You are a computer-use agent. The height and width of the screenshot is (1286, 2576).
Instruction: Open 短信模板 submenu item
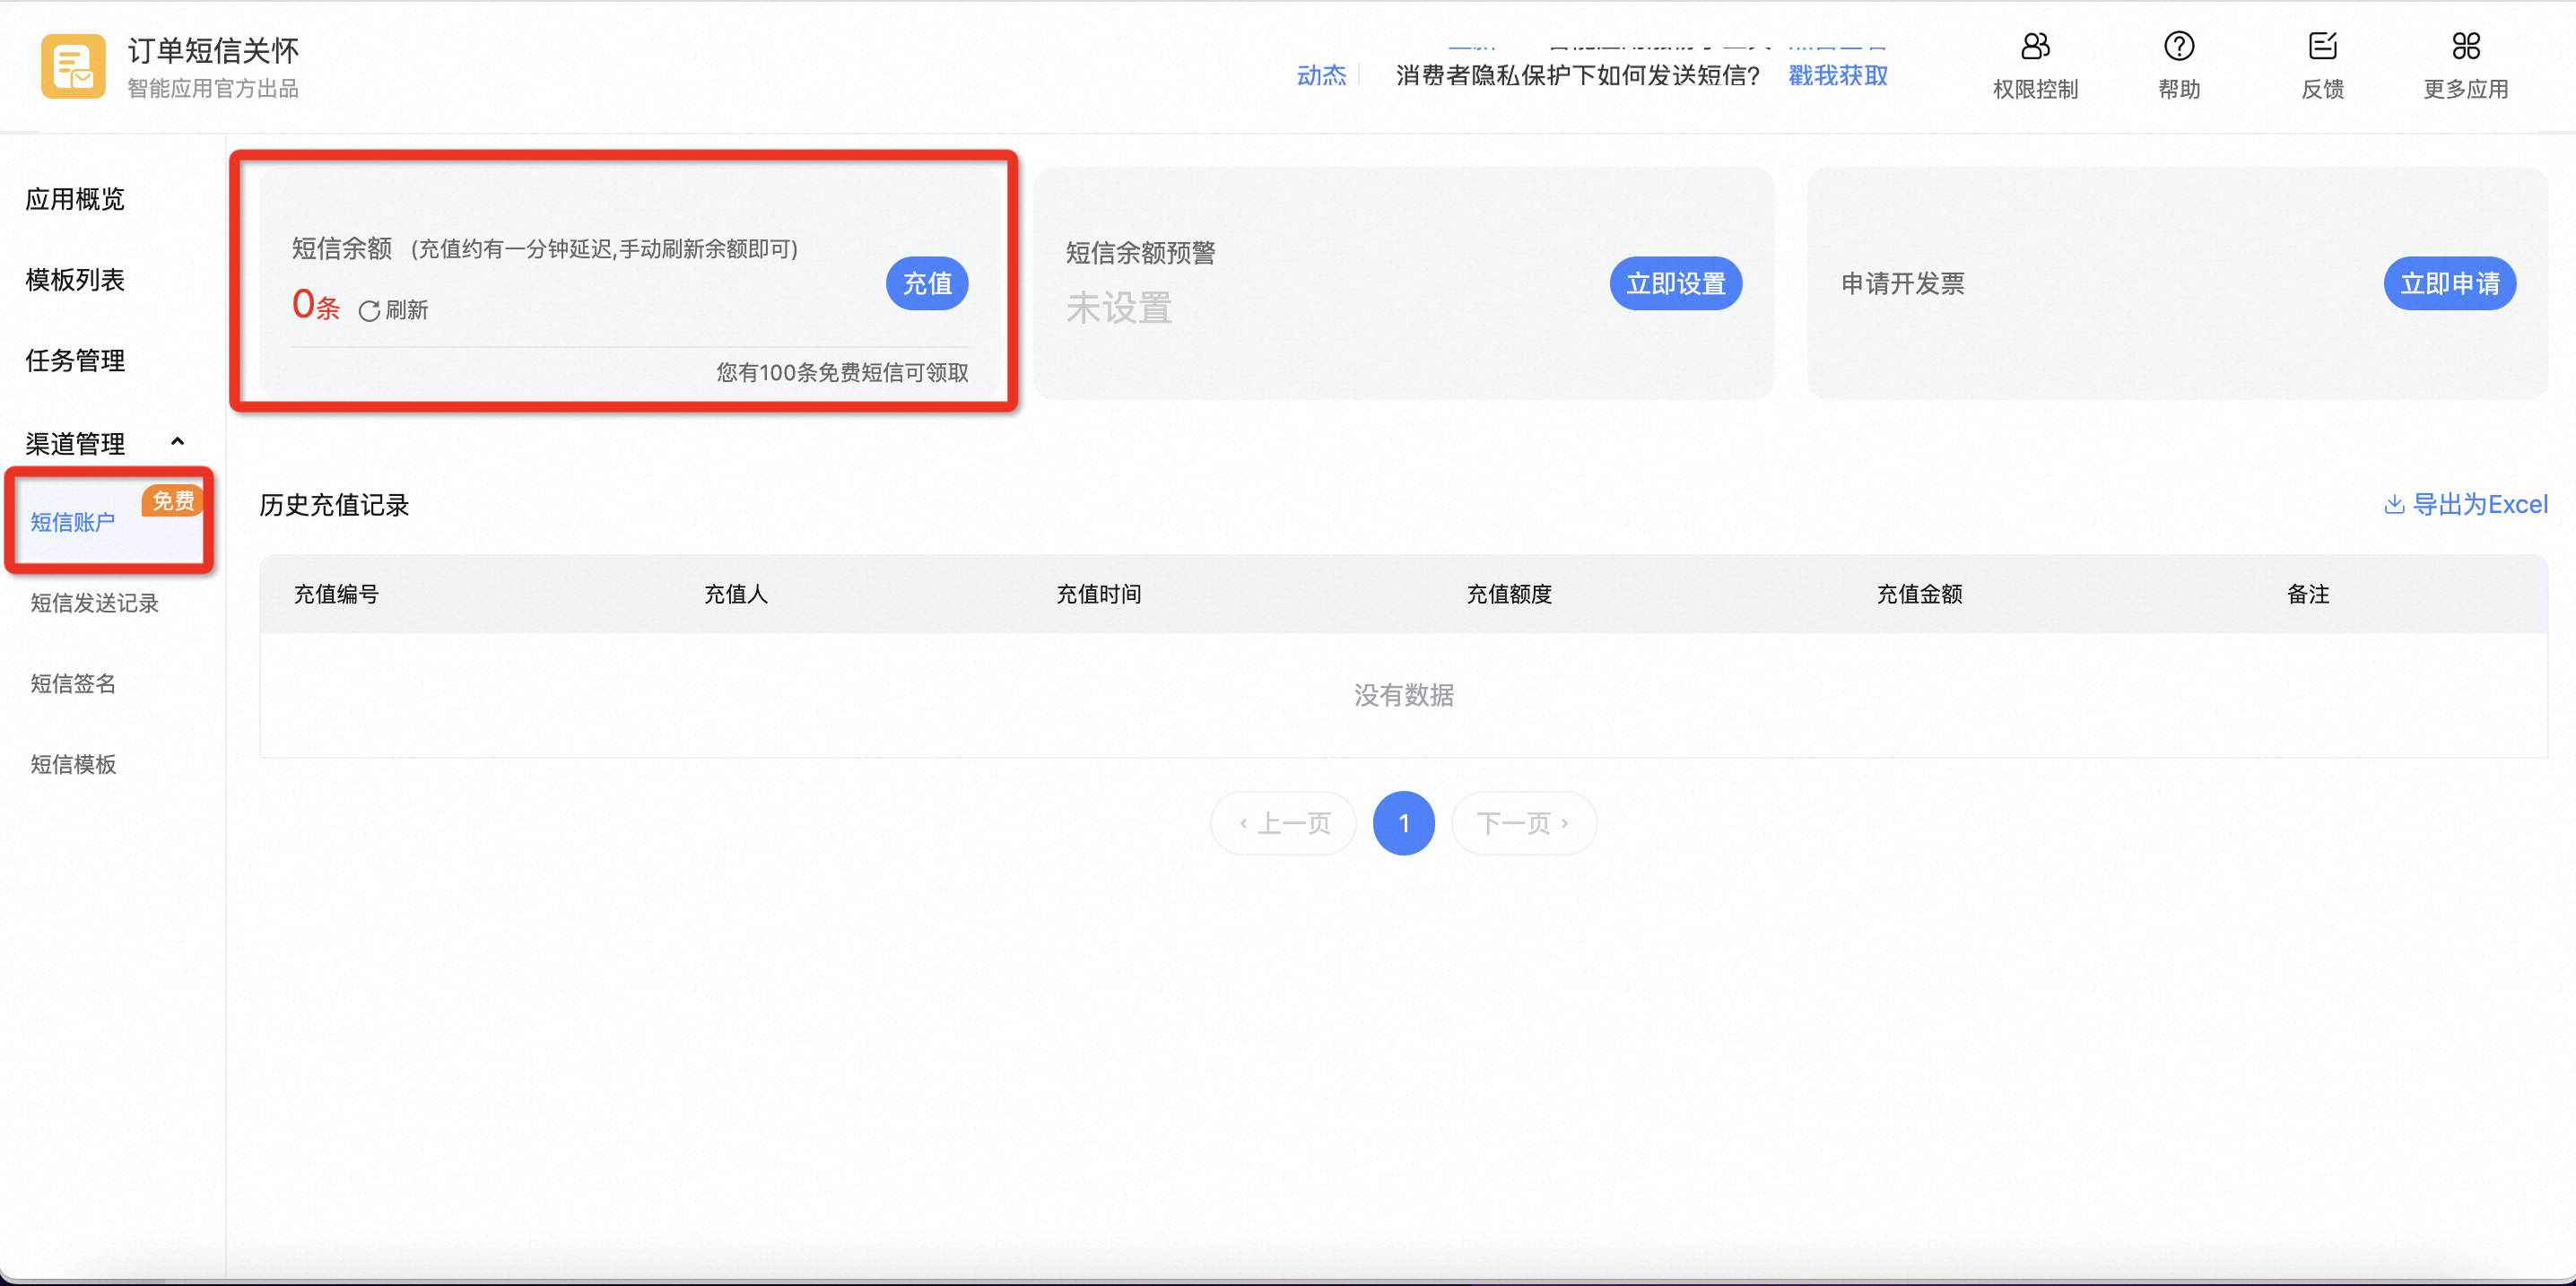[73, 765]
